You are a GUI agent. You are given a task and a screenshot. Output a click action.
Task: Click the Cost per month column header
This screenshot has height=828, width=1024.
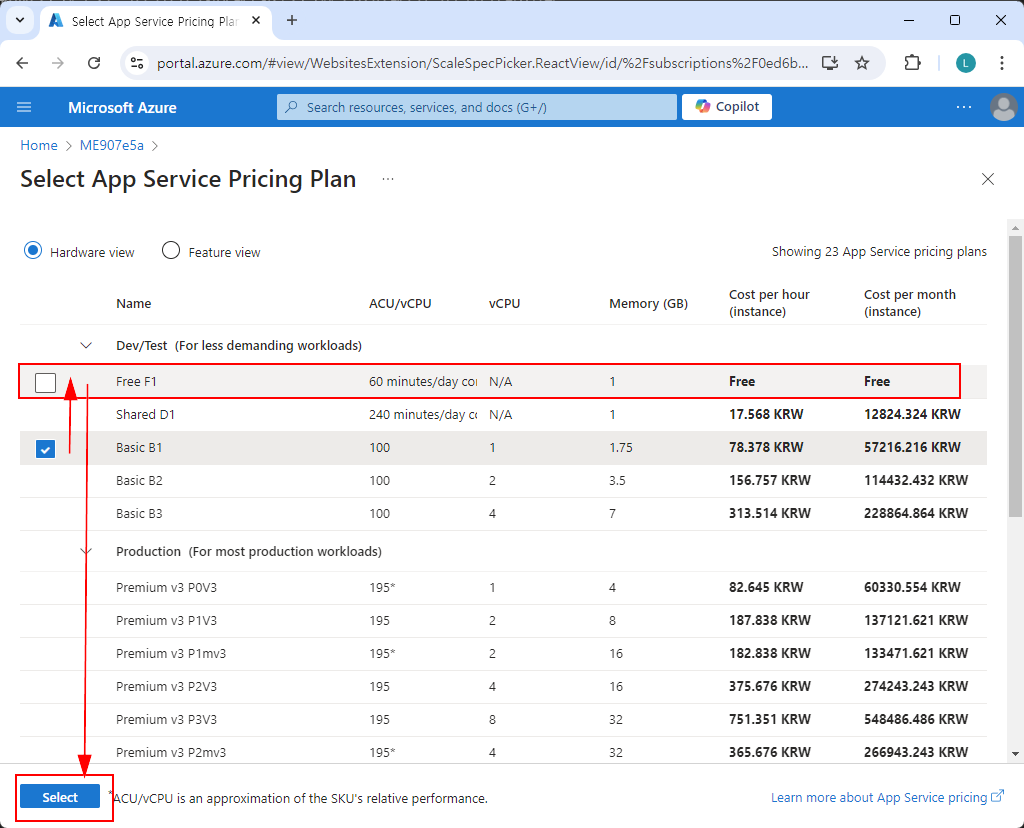pyautogui.click(x=910, y=303)
